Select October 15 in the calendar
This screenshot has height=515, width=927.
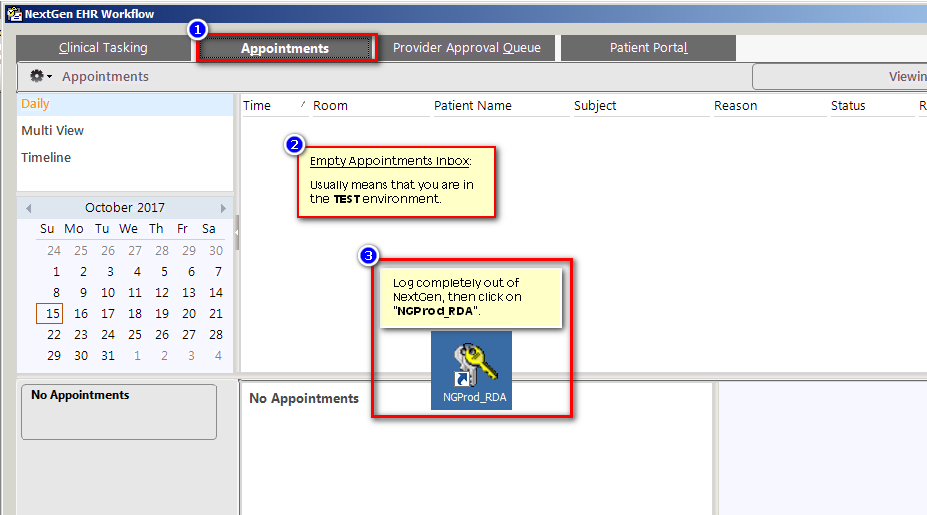(50, 314)
